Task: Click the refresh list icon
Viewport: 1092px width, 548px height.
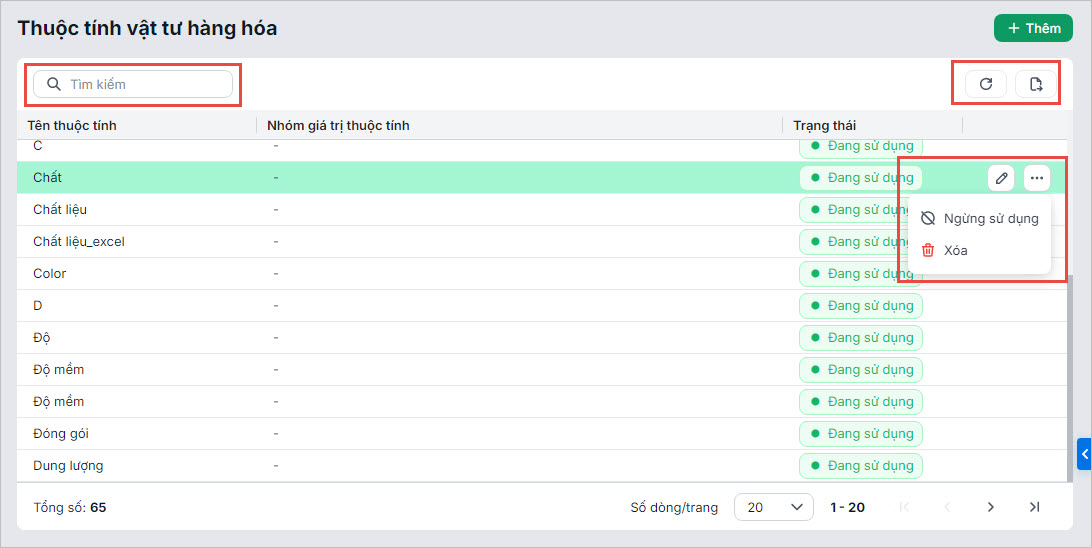Action: pos(986,84)
